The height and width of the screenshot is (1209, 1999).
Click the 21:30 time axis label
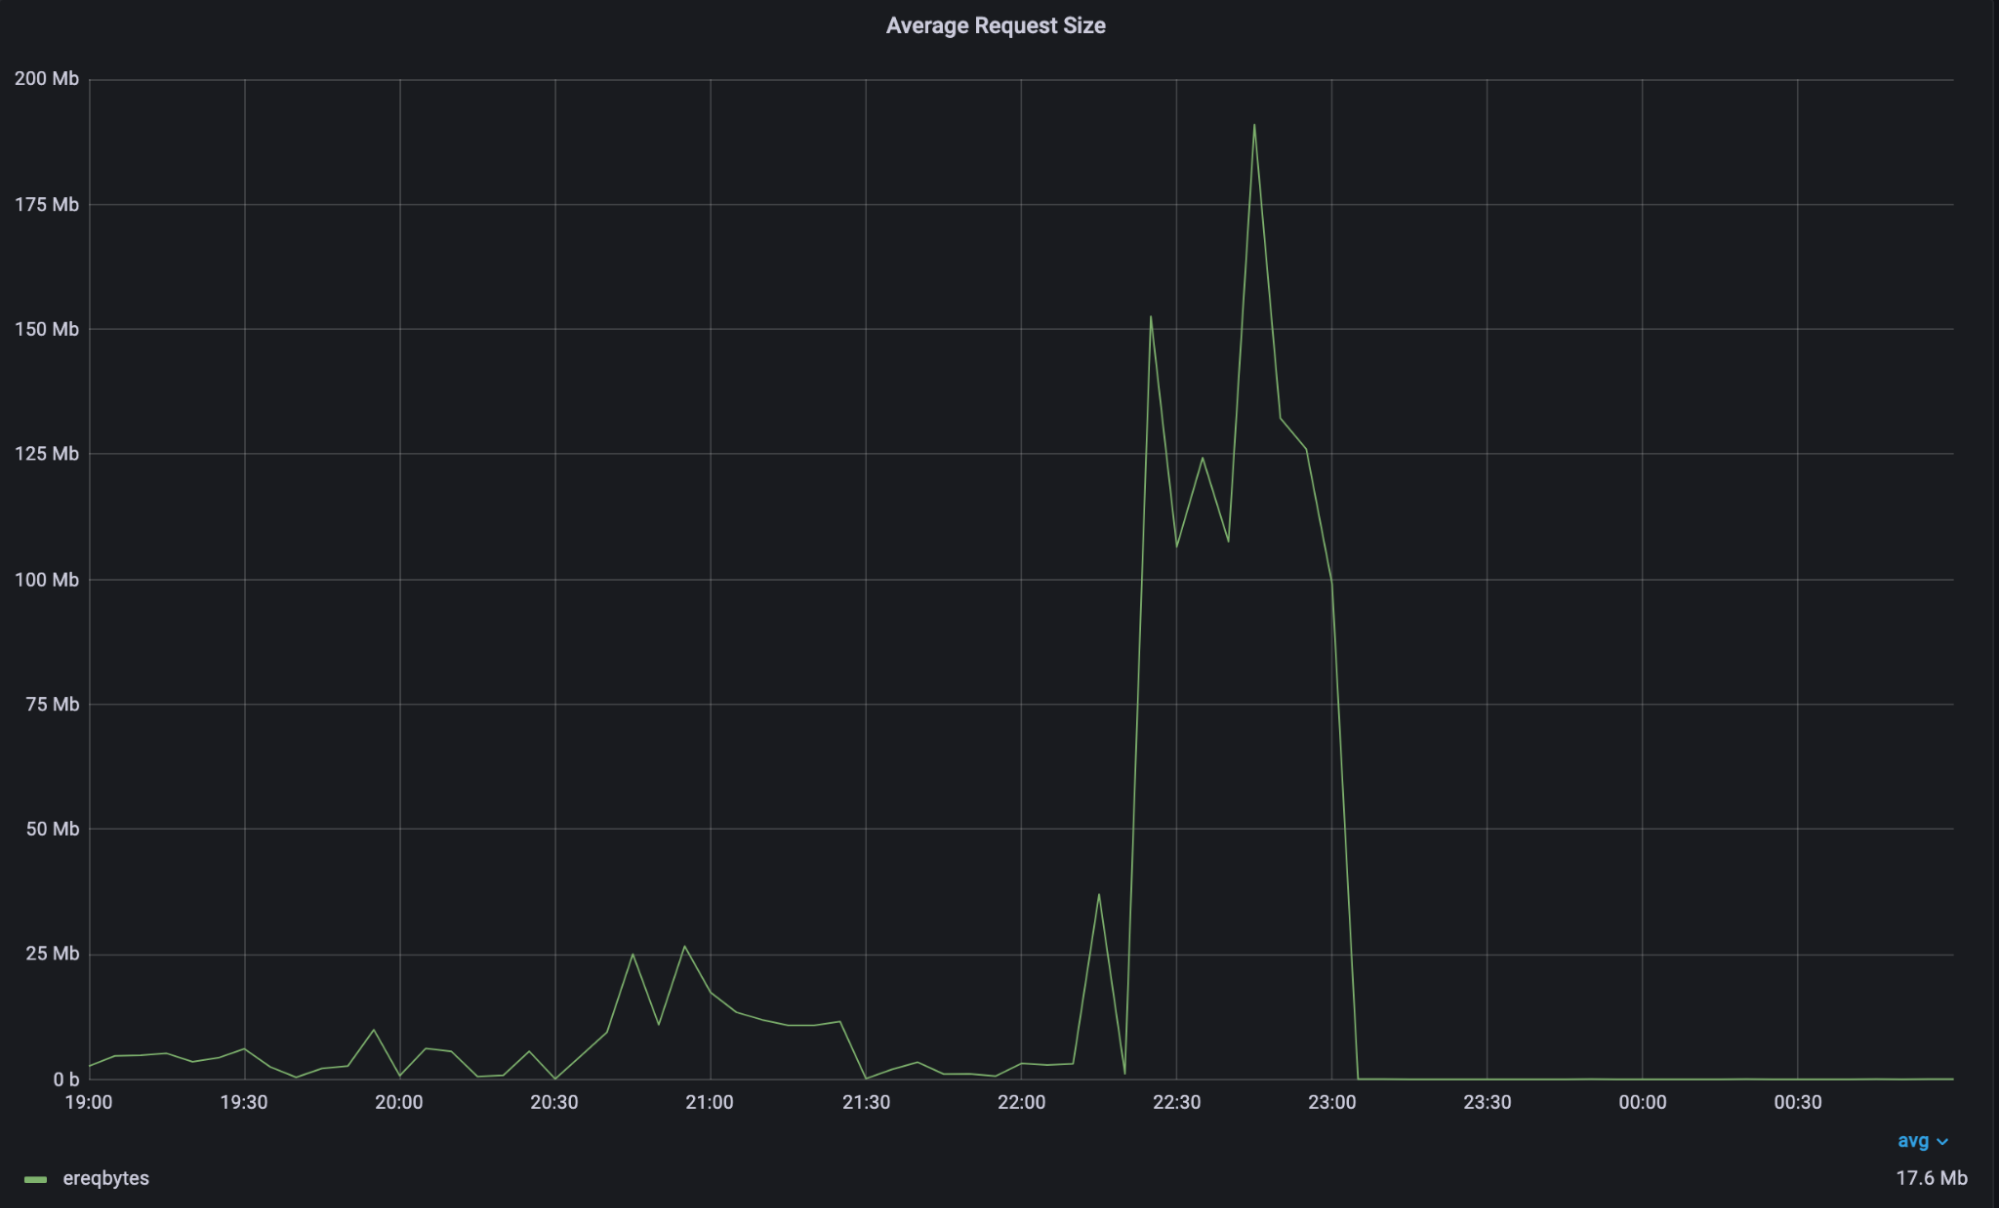[x=866, y=1103]
